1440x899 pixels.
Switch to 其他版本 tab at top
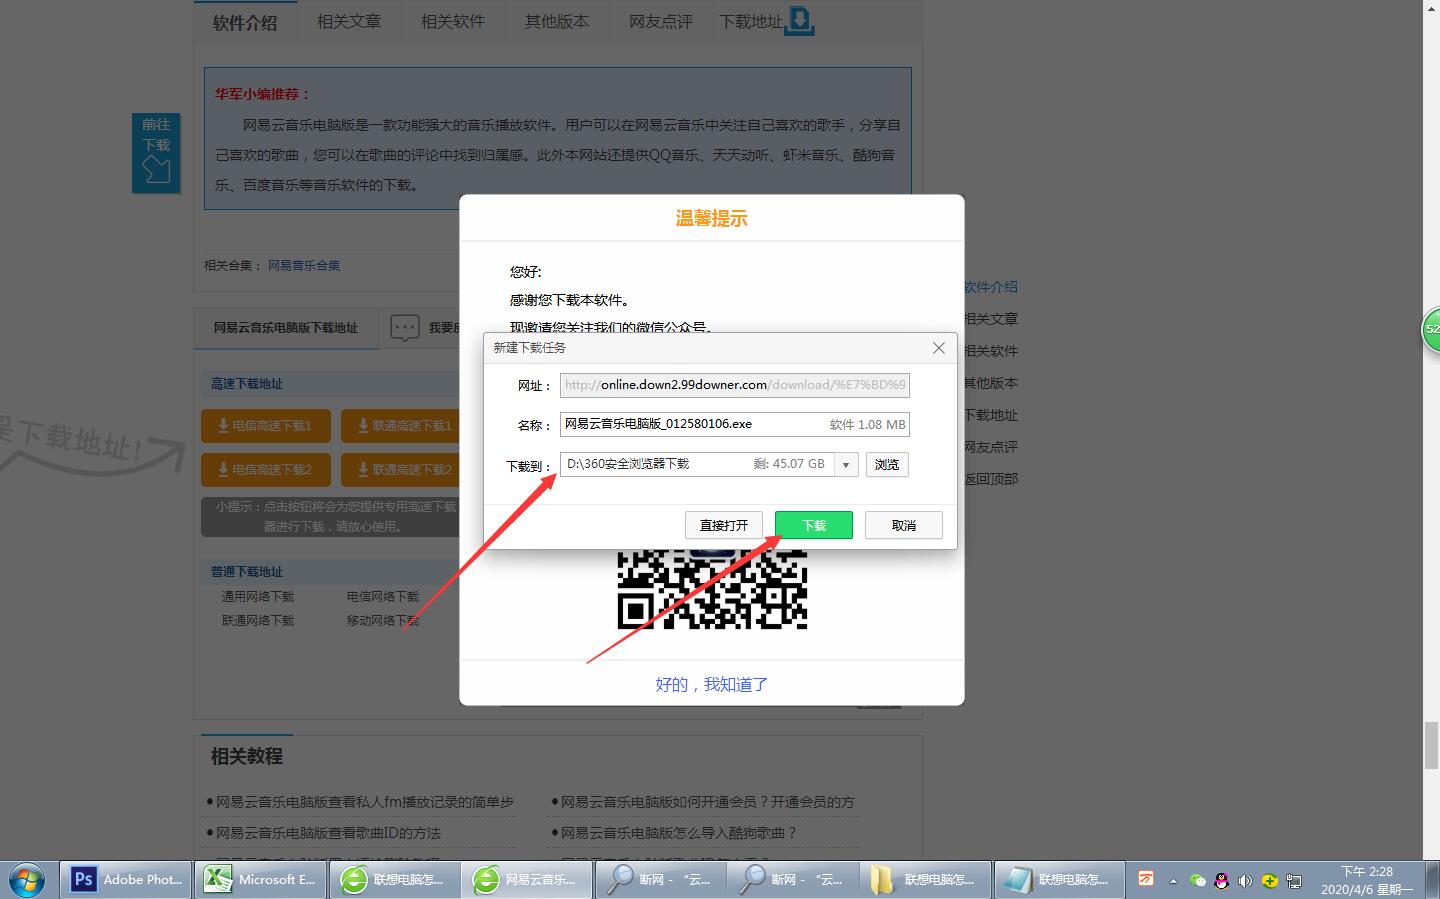[557, 21]
